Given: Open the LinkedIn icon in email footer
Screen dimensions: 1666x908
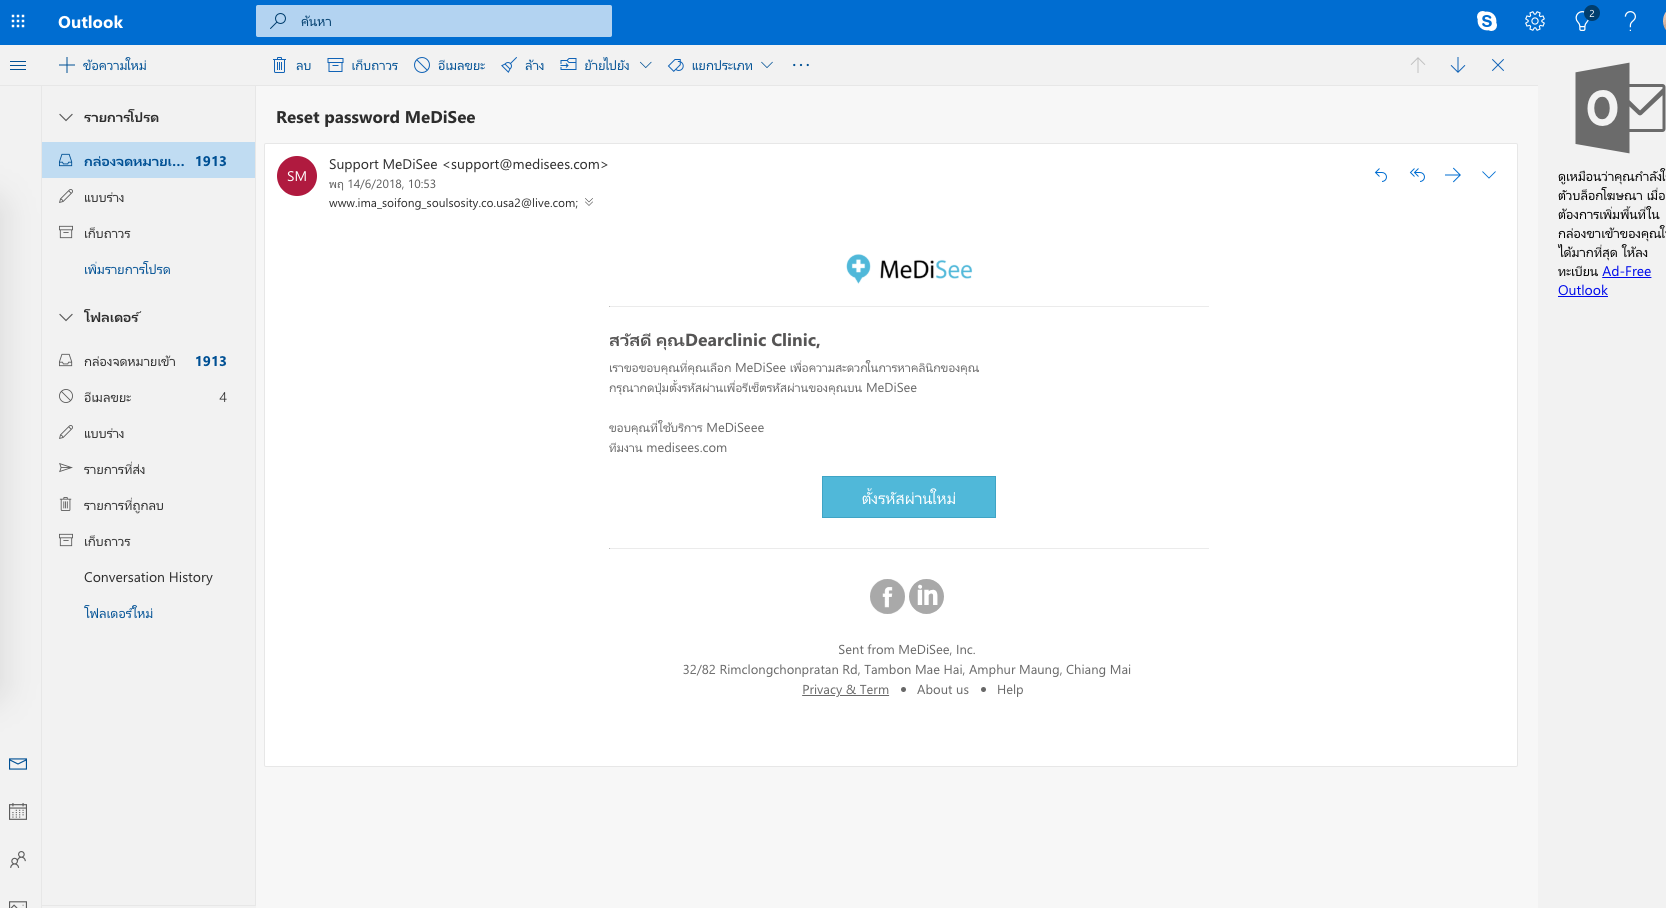Looking at the screenshot, I should click(927, 596).
